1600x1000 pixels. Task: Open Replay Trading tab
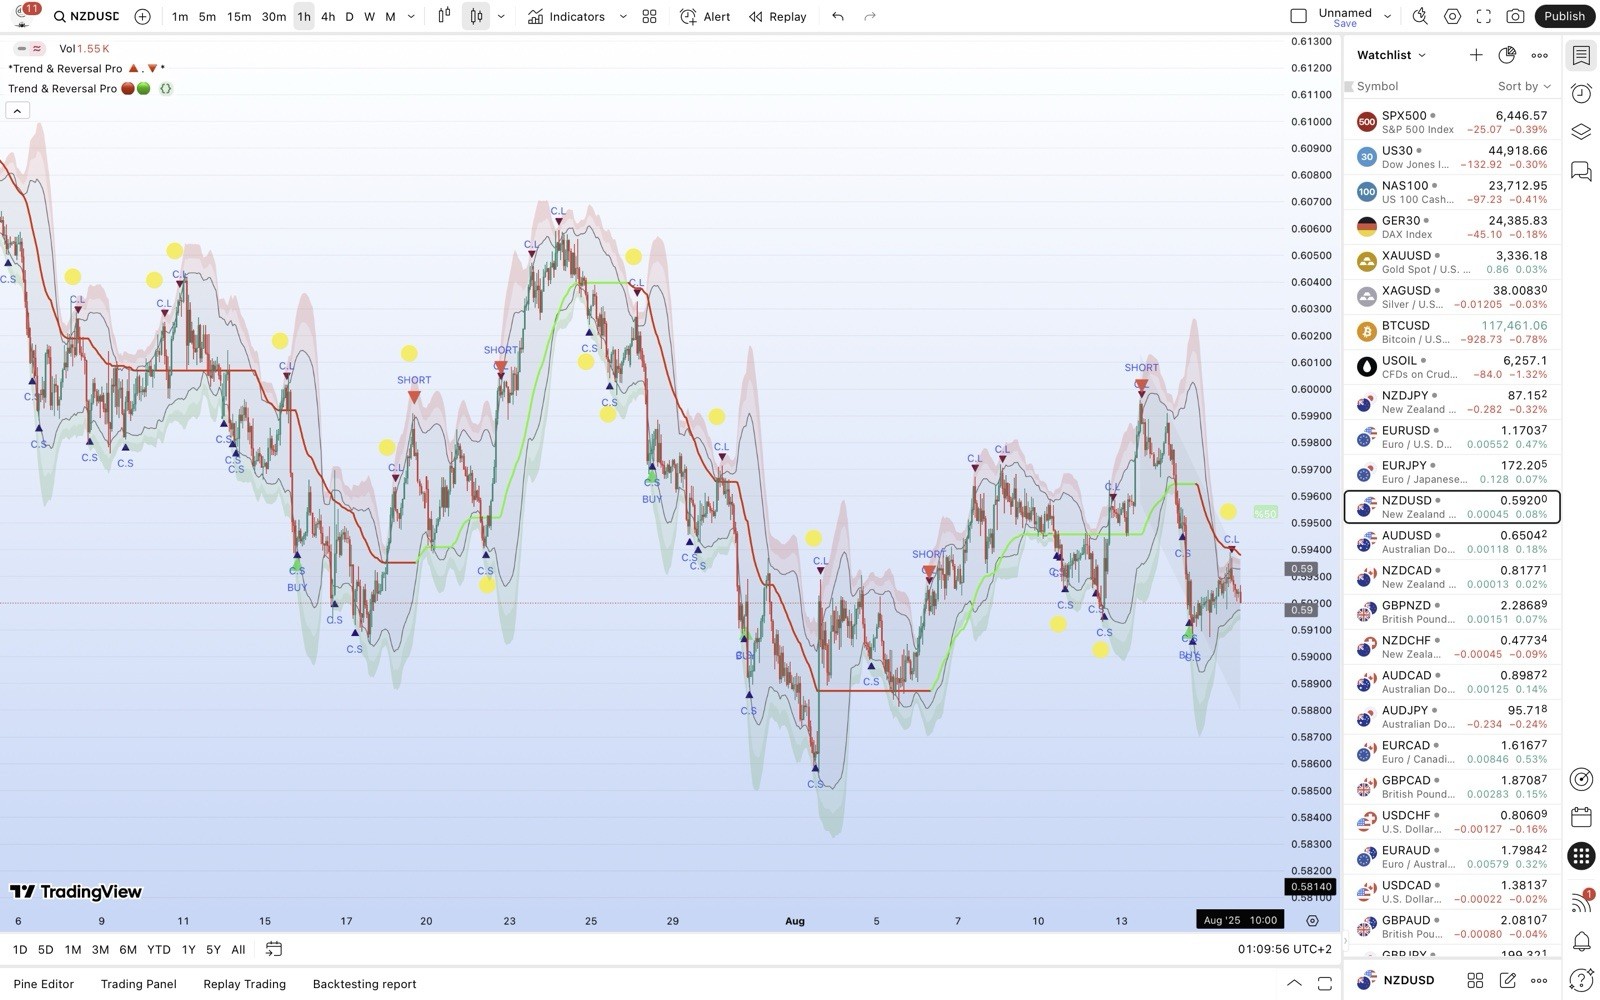244,984
